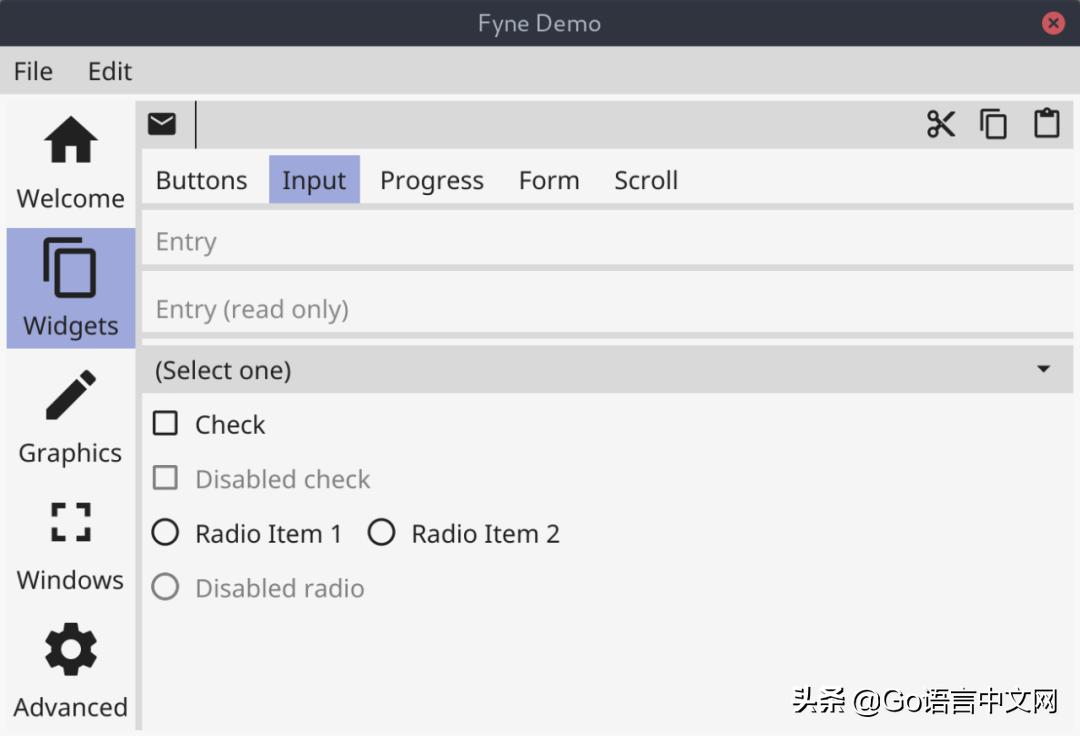Select Radio Item 1

click(x=166, y=533)
